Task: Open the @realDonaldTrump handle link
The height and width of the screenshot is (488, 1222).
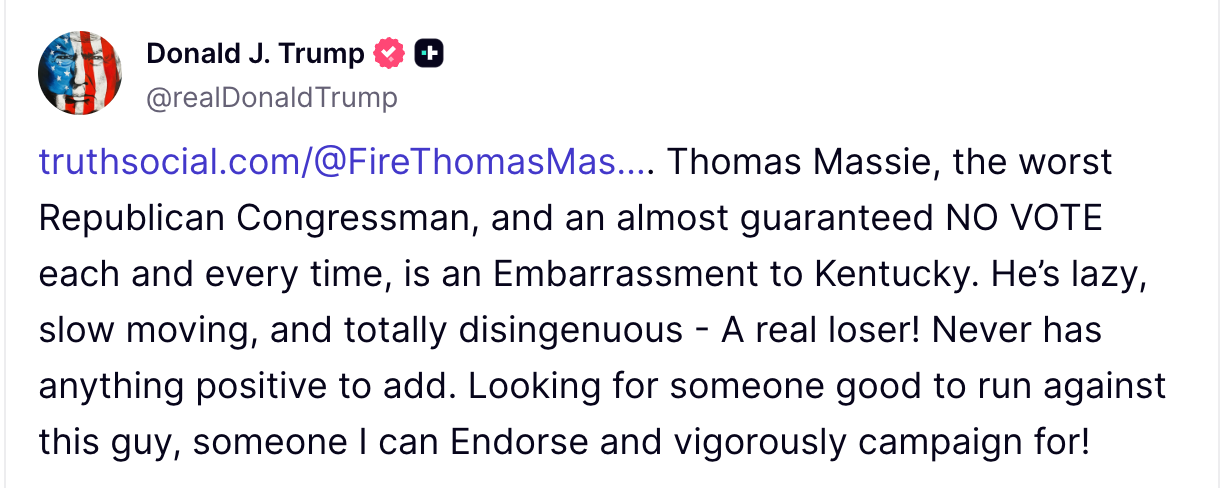Action: [x=272, y=97]
